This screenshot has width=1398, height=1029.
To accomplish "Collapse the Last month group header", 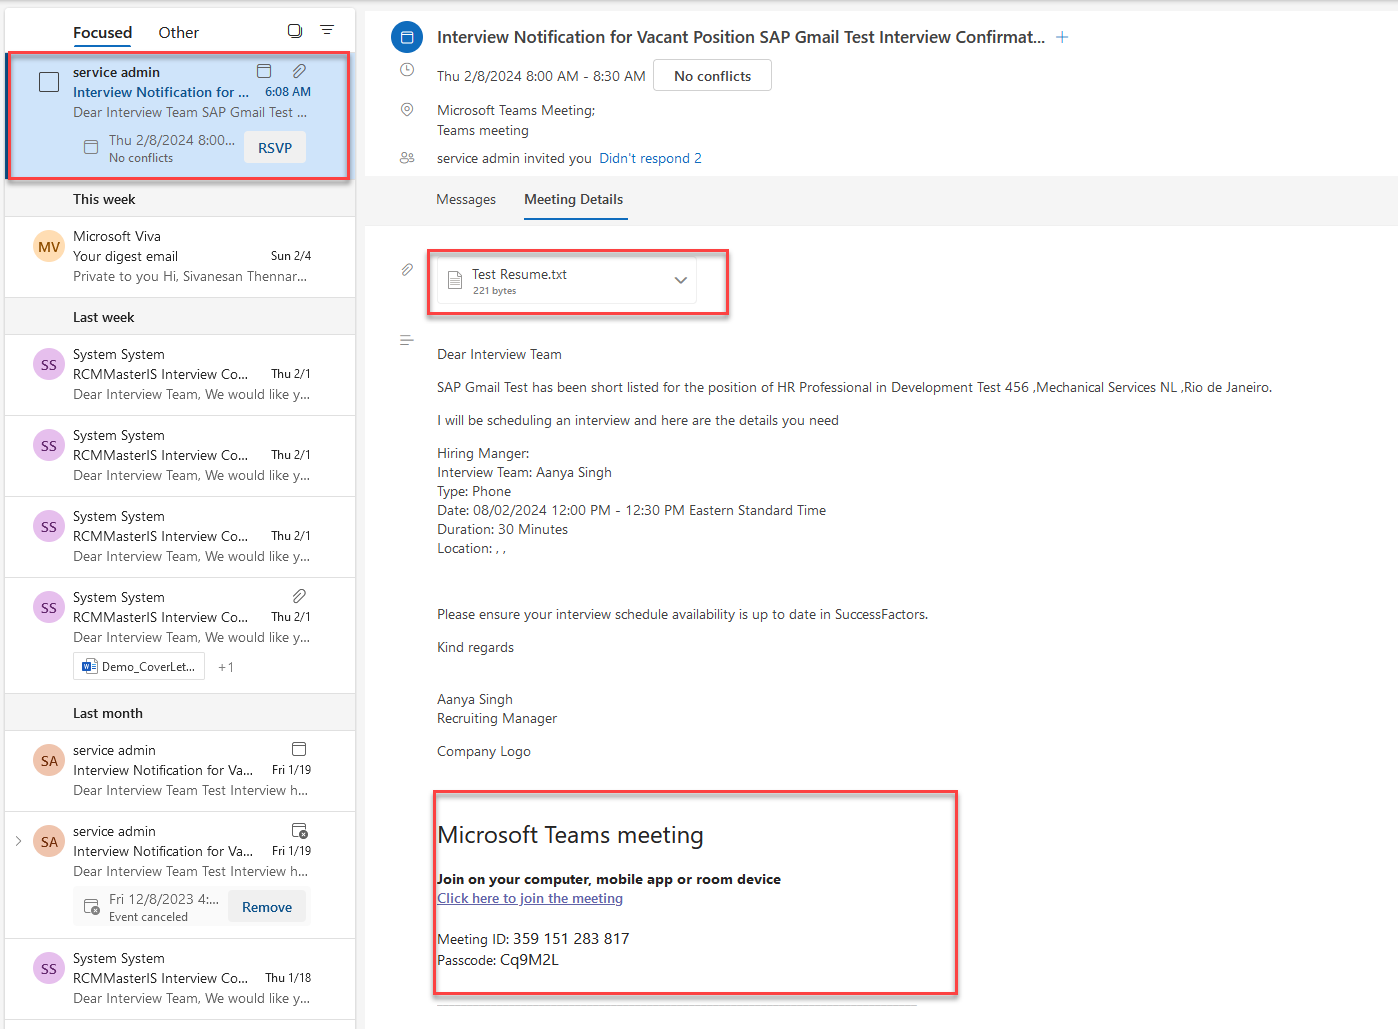I will pos(180,713).
